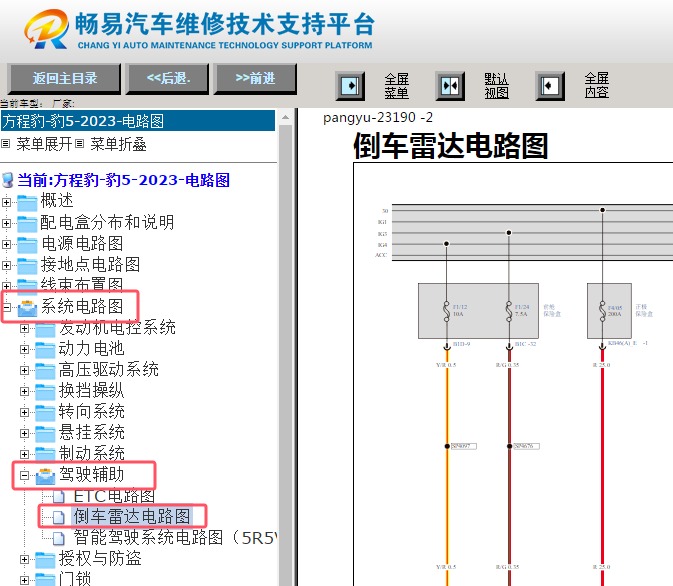Open the 默认视图 link

pyautogui.click(x=497, y=86)
